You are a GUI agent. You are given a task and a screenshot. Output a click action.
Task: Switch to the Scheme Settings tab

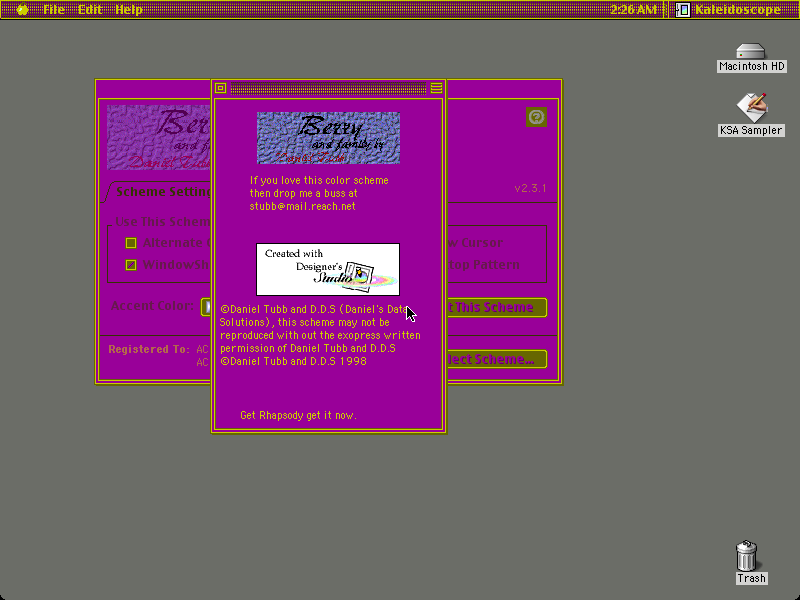click(x=162, y=192)
